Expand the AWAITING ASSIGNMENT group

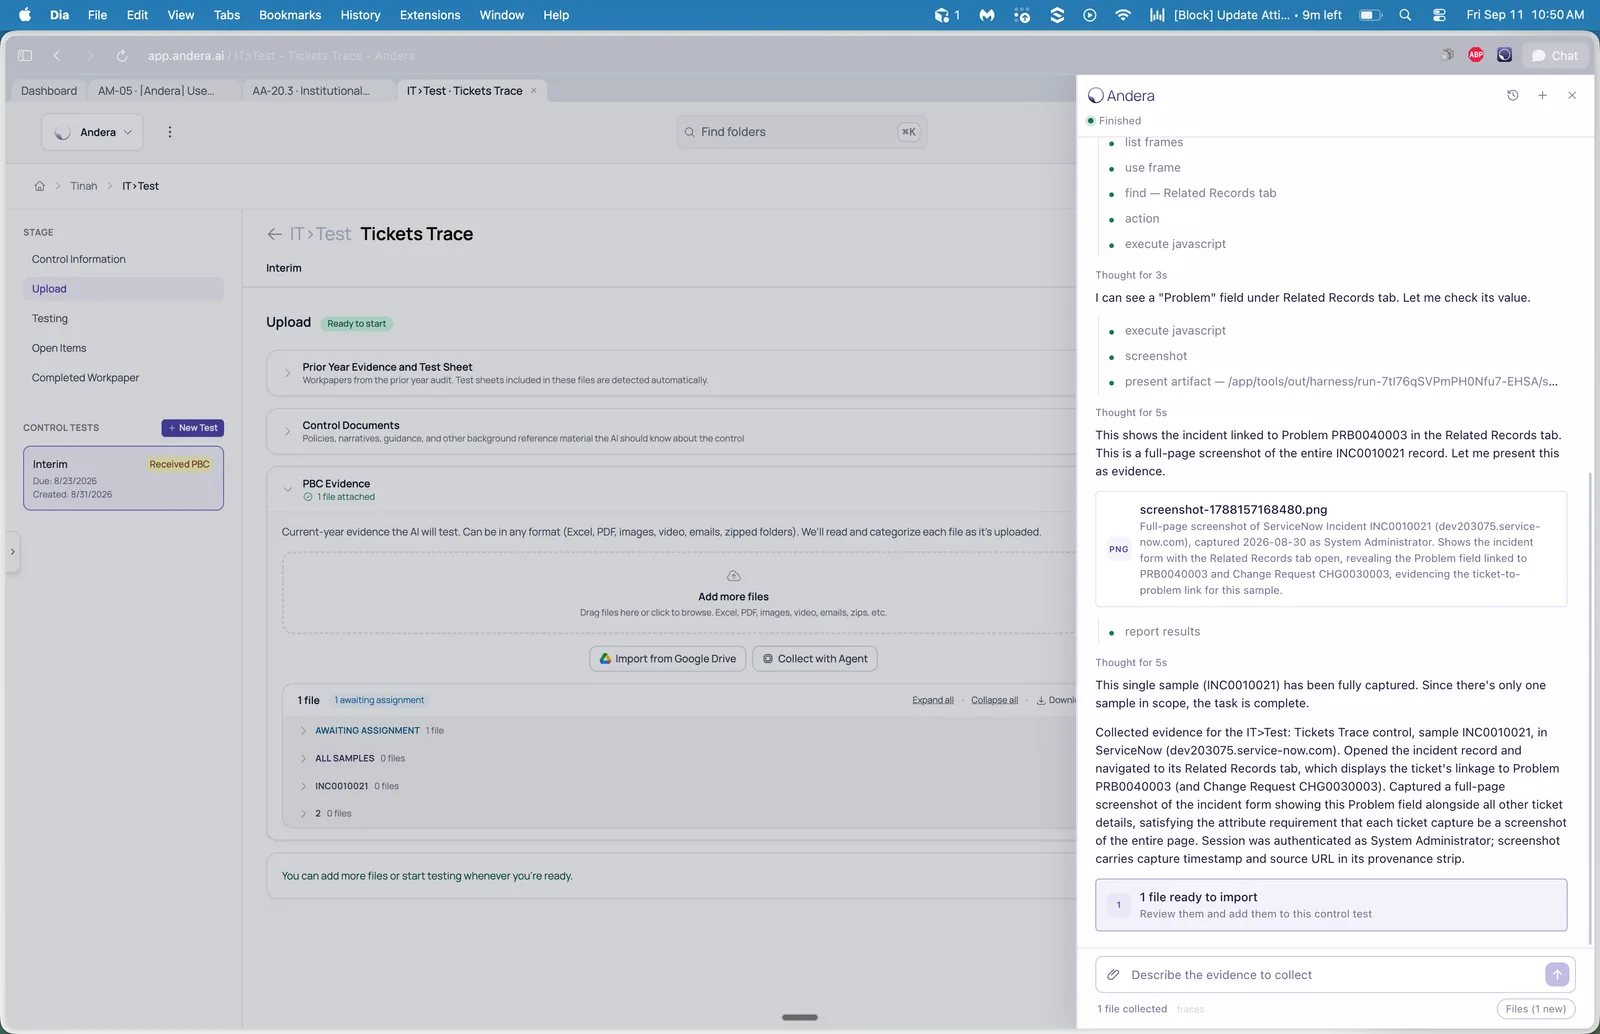pos(304,731)
